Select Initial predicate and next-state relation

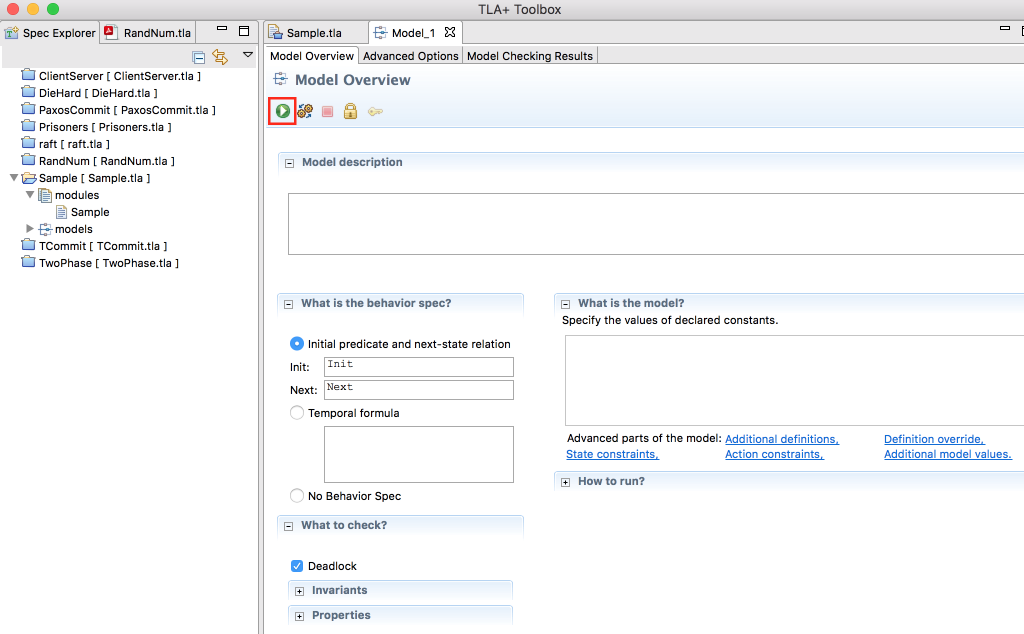click(296, 343)
